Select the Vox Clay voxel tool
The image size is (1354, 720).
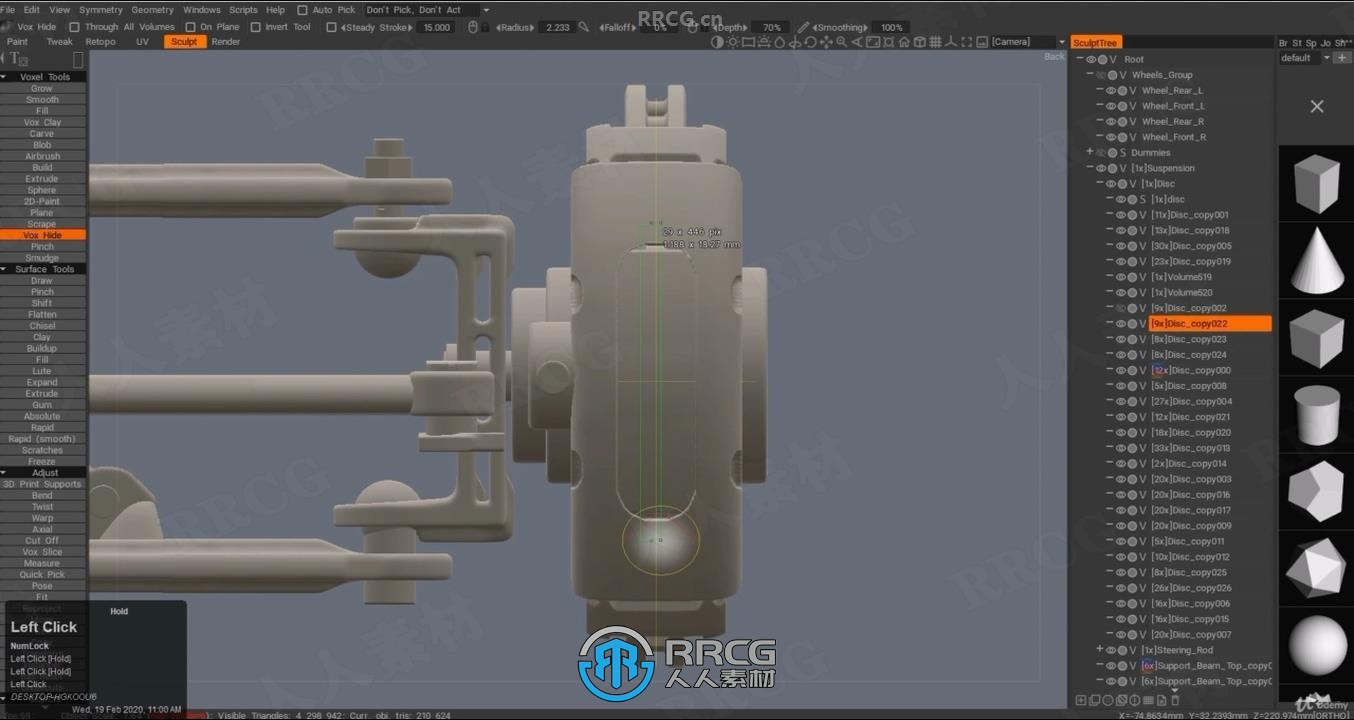42,122
